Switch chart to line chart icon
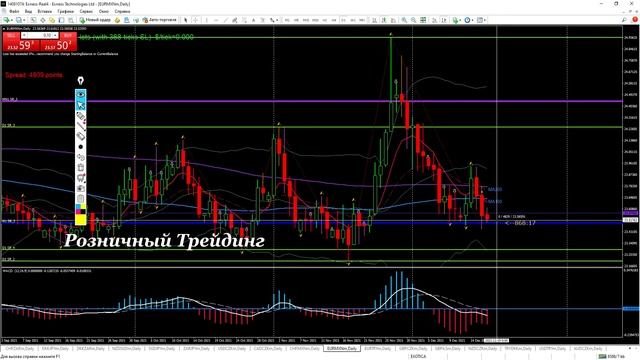 click(x=393, y=20)
